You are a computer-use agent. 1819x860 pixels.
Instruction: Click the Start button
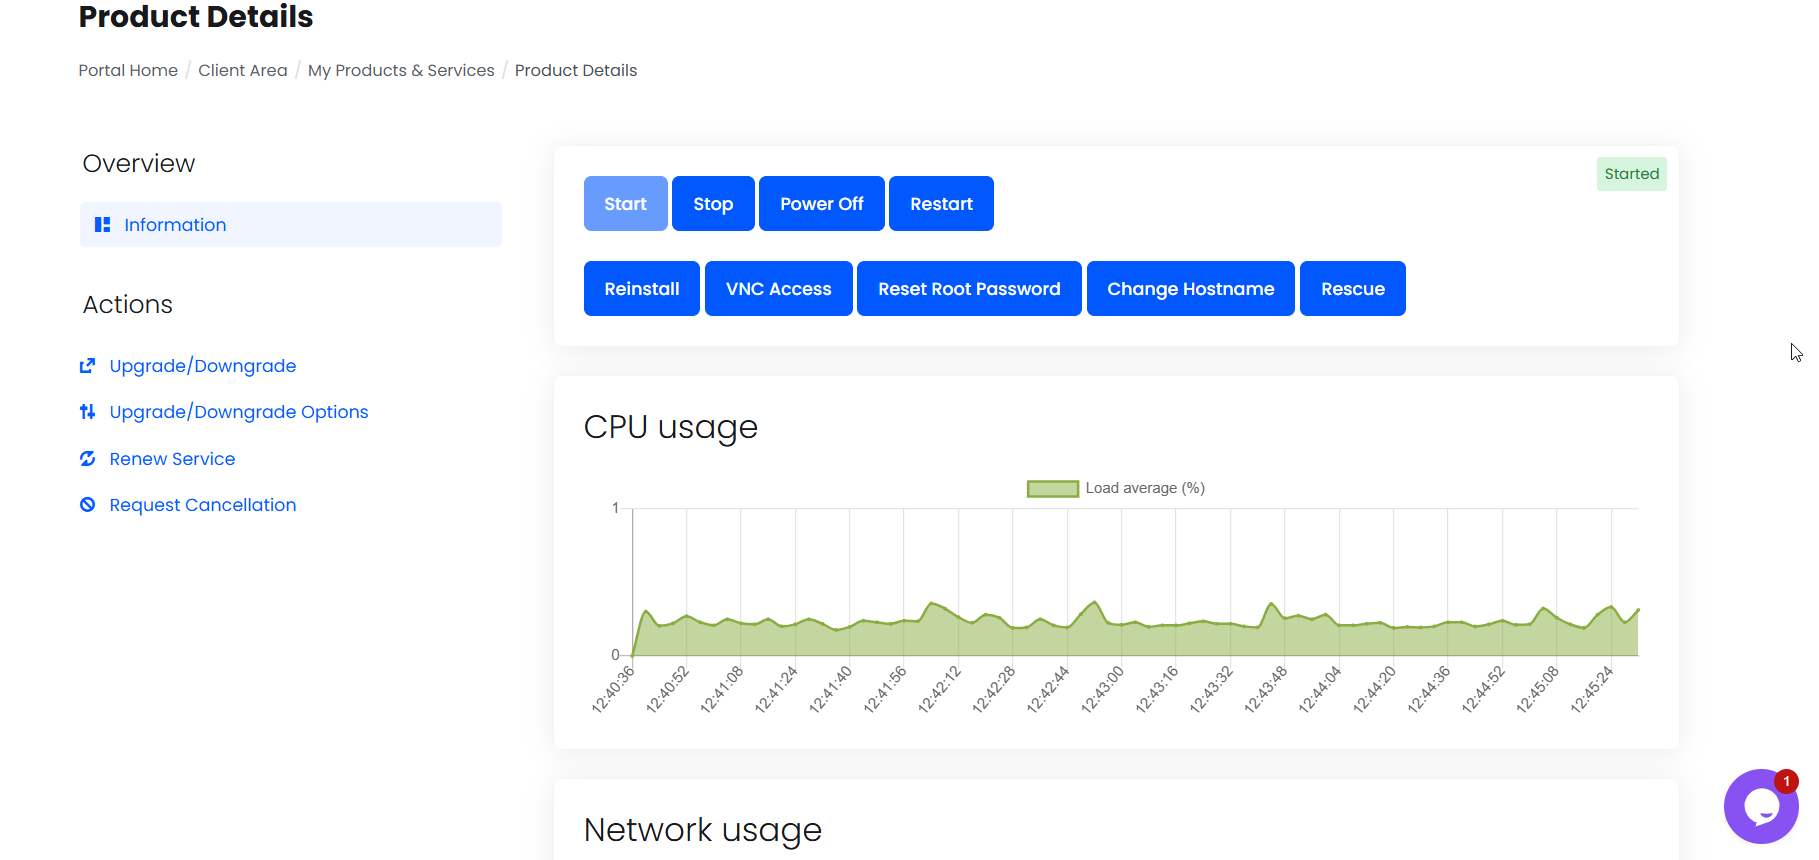(625, 203)
